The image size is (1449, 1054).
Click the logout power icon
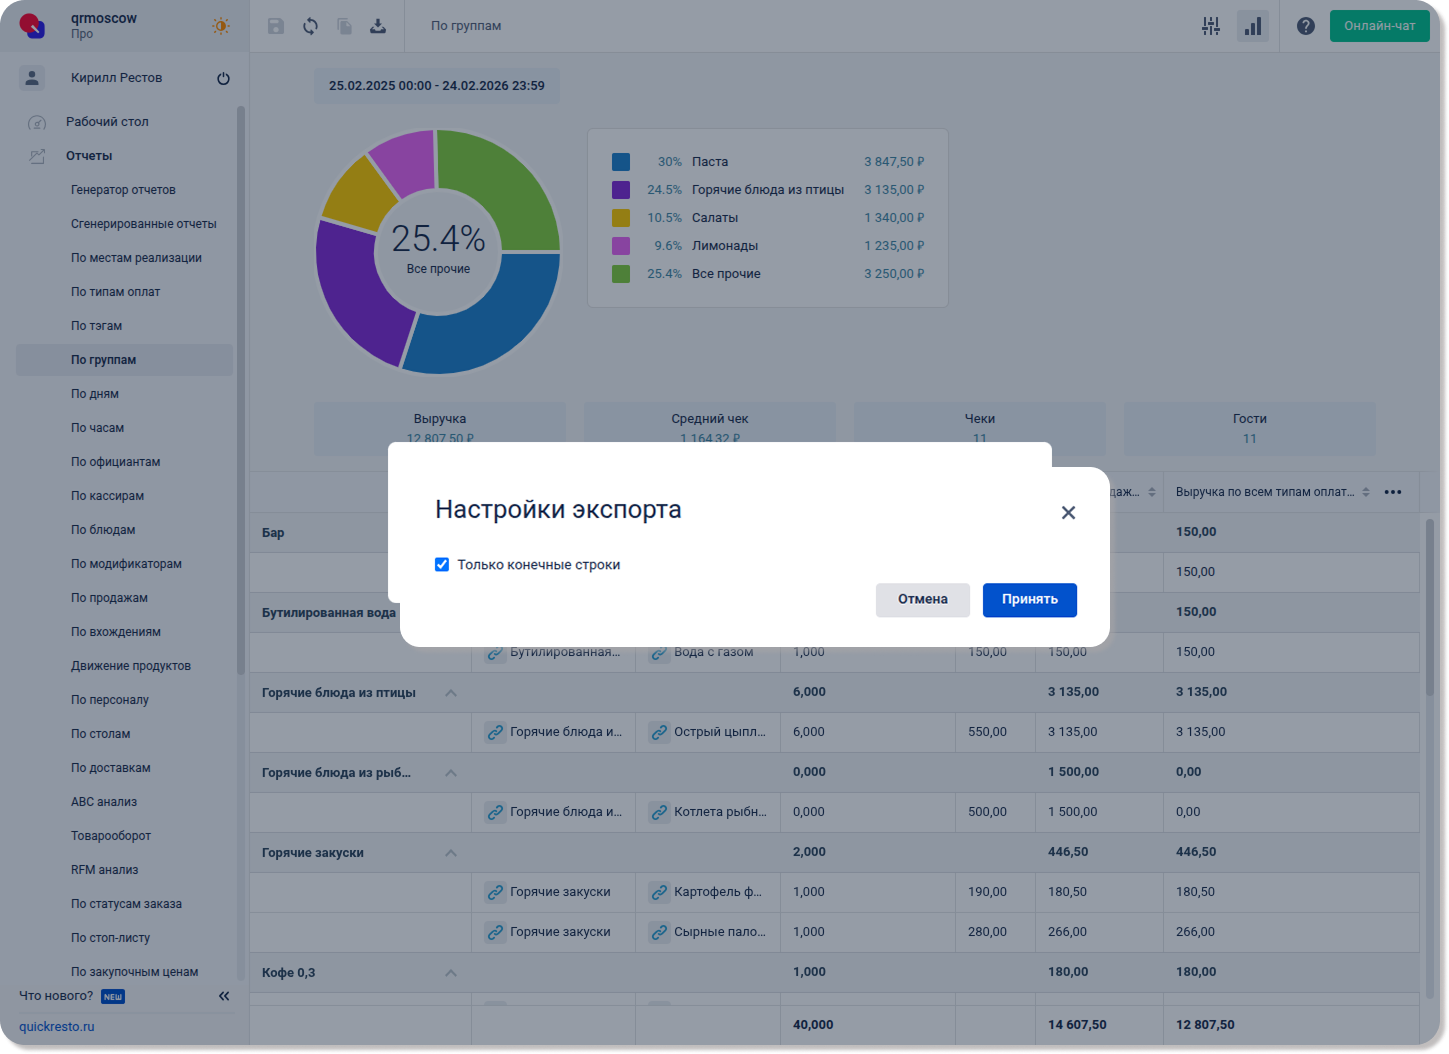(x=223, y=78)
